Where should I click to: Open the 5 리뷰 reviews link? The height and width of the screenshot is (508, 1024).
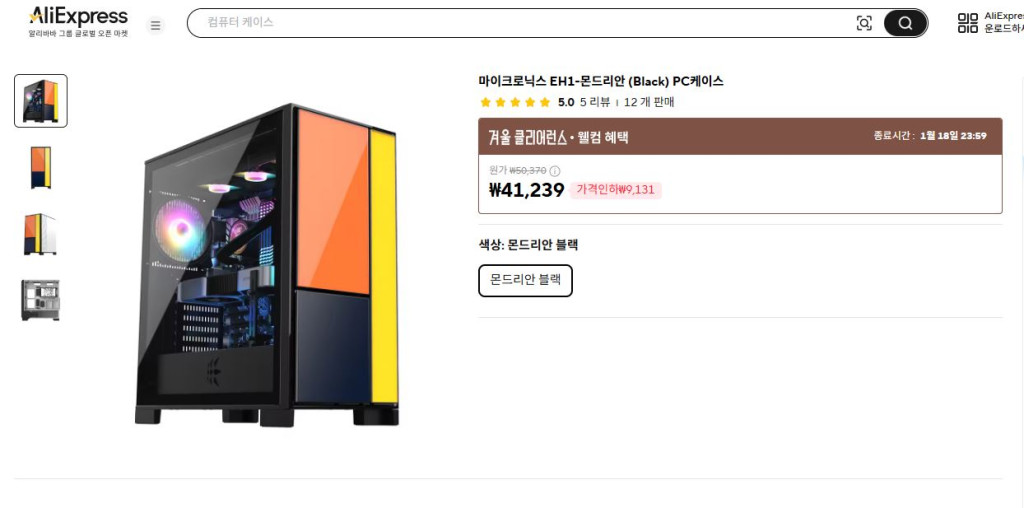pos(595,102)
